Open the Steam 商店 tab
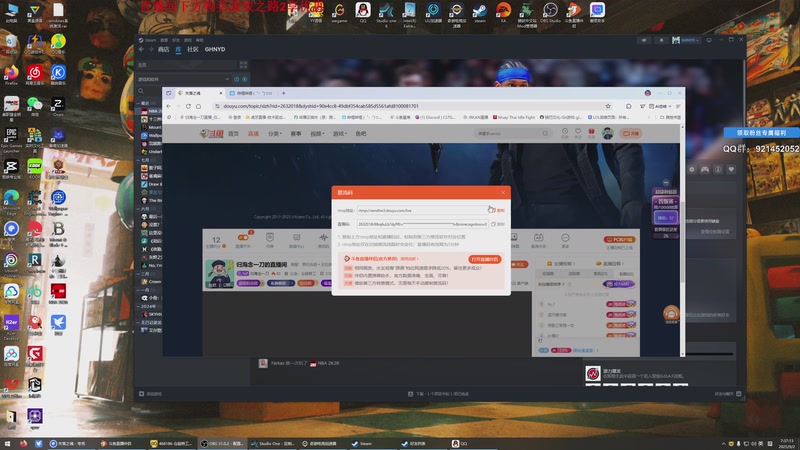 click(163, 49)
